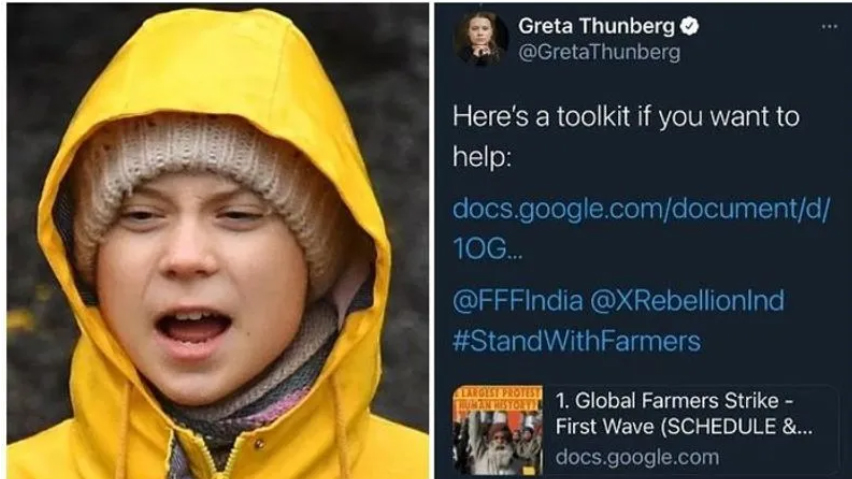Click the truncated 1OG... link text
The width and height of the screenshot is (852, 479).
tap(487, 249)
